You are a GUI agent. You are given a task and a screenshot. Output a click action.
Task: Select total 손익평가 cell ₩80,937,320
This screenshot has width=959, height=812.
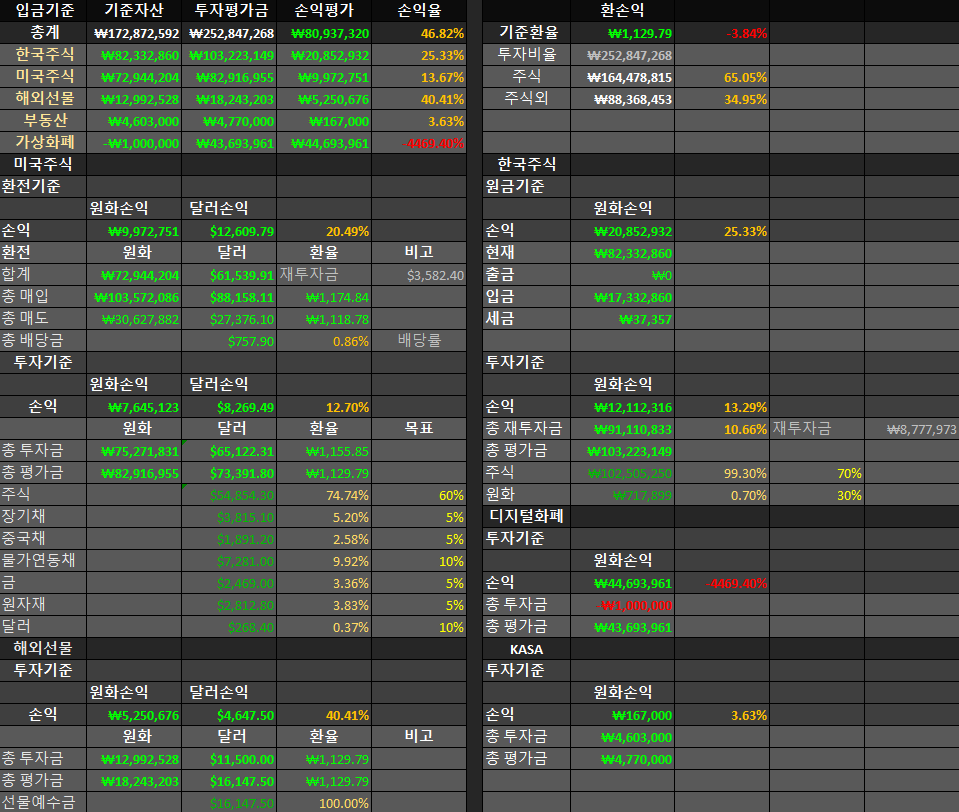click(x=324, y=33)
